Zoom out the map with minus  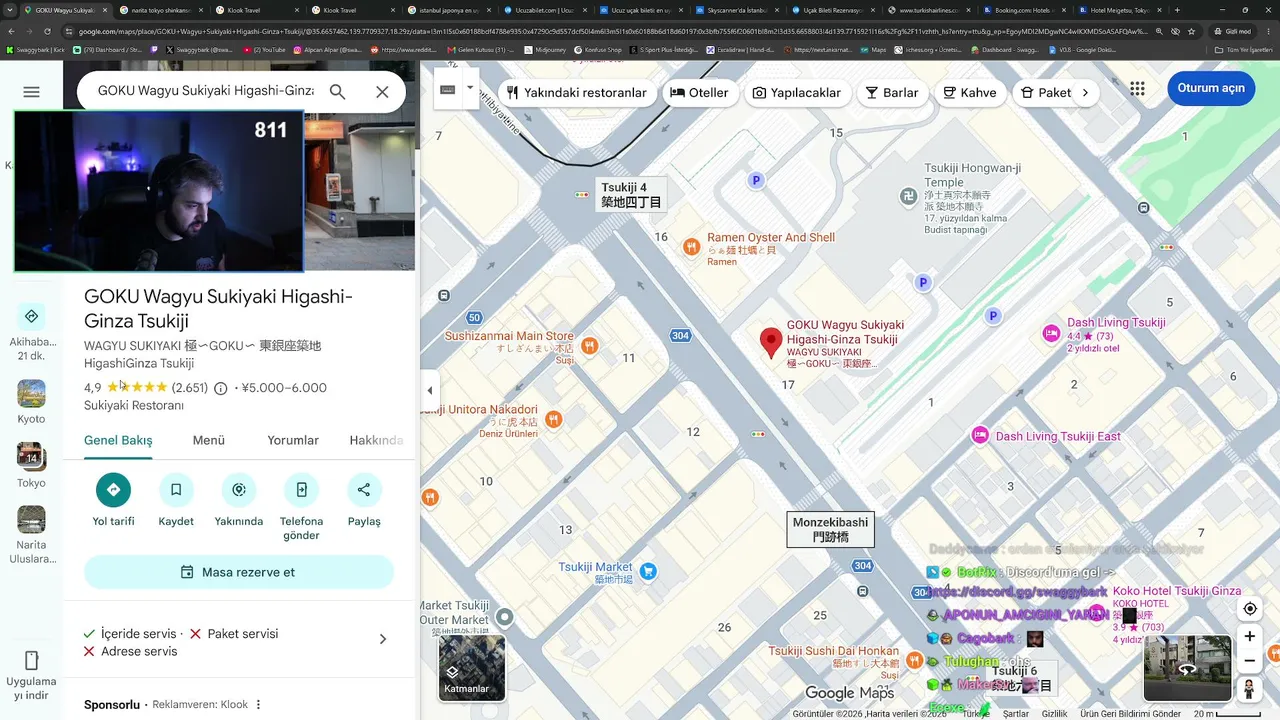pos(1250,661)
